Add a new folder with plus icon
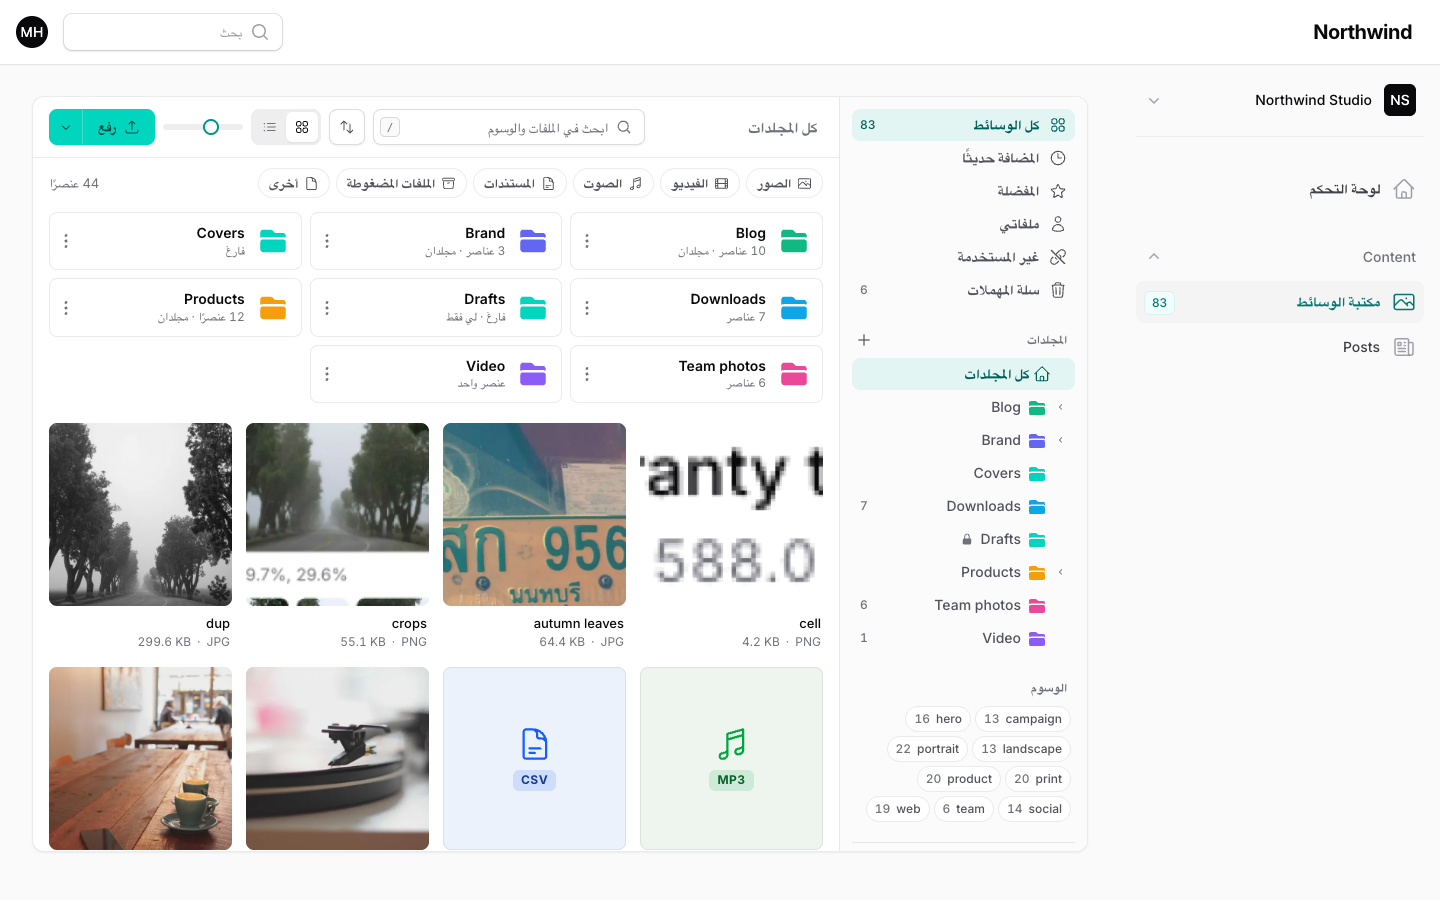 click(x=864, y=340)
